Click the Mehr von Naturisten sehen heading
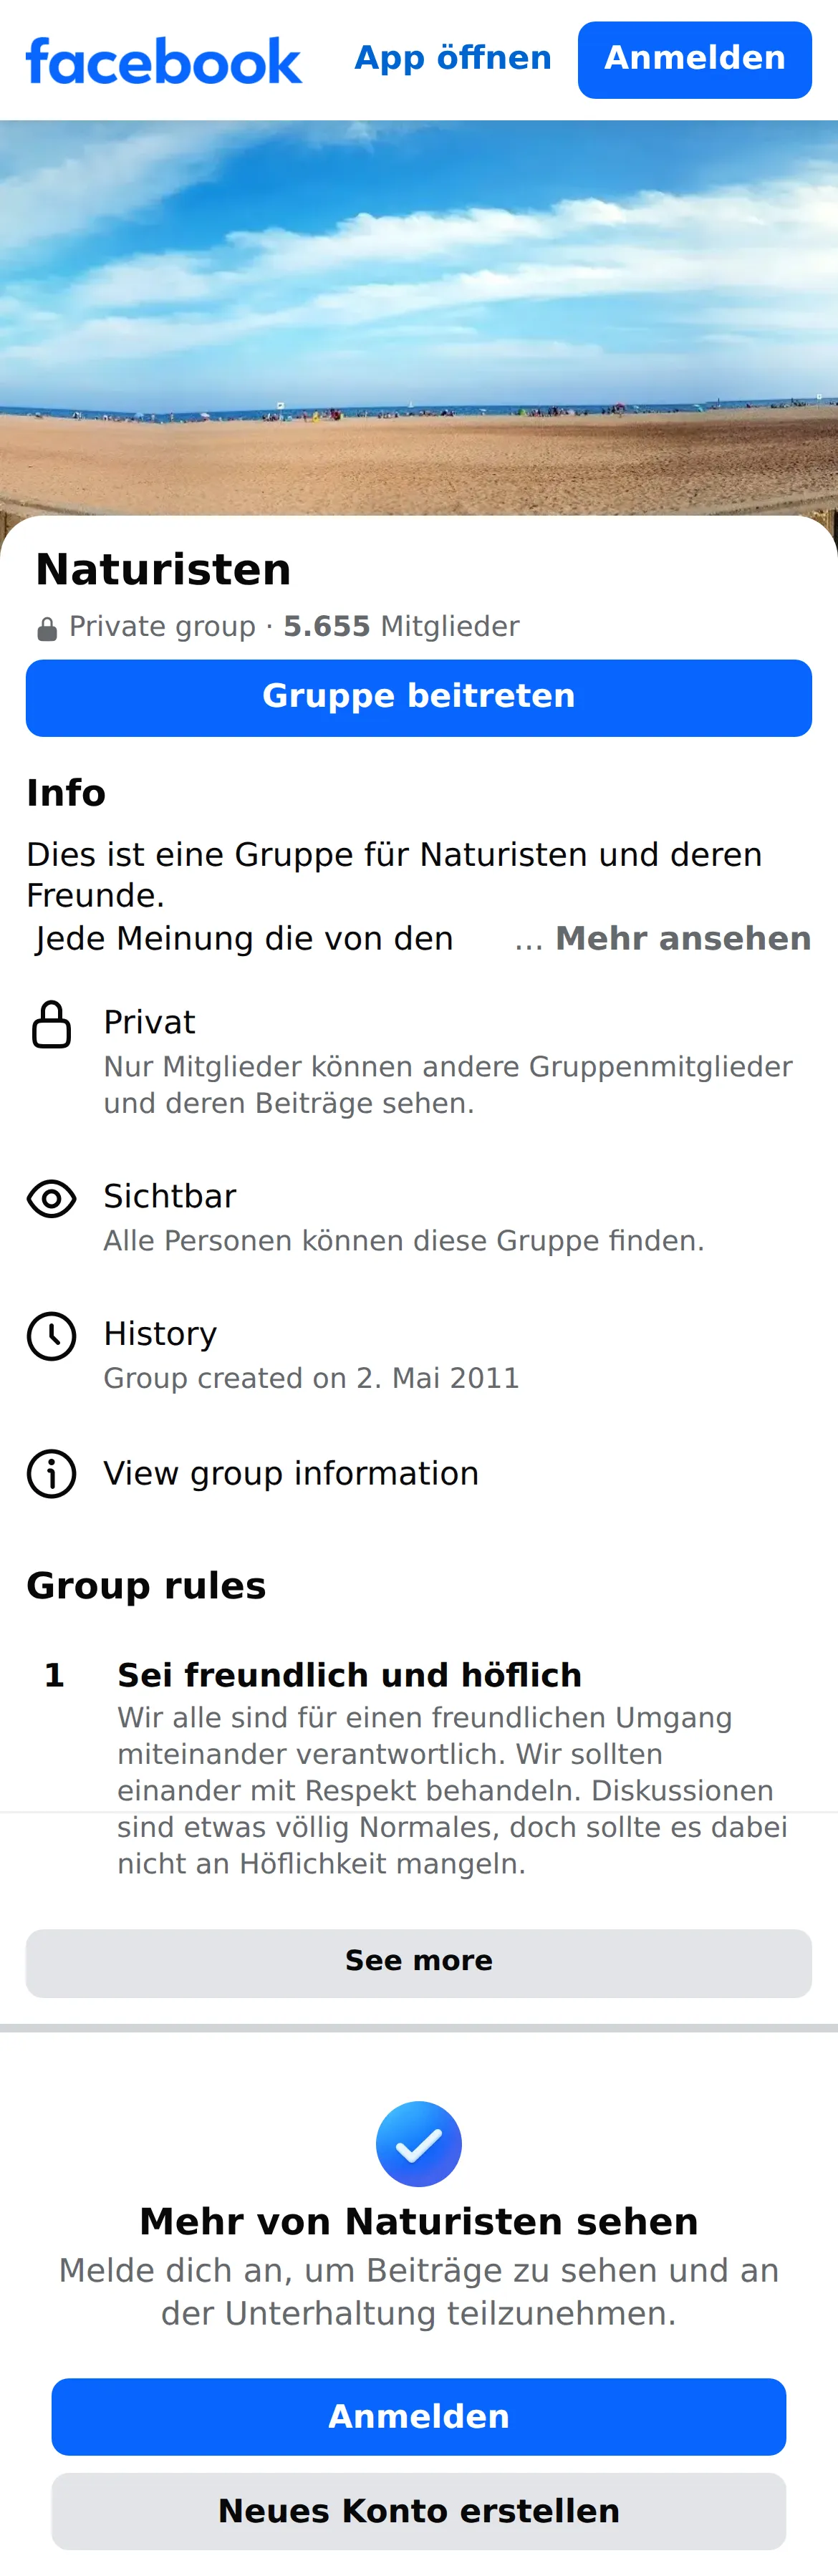This screenshot has width=838, height=2576. [x=419, y=2222]
